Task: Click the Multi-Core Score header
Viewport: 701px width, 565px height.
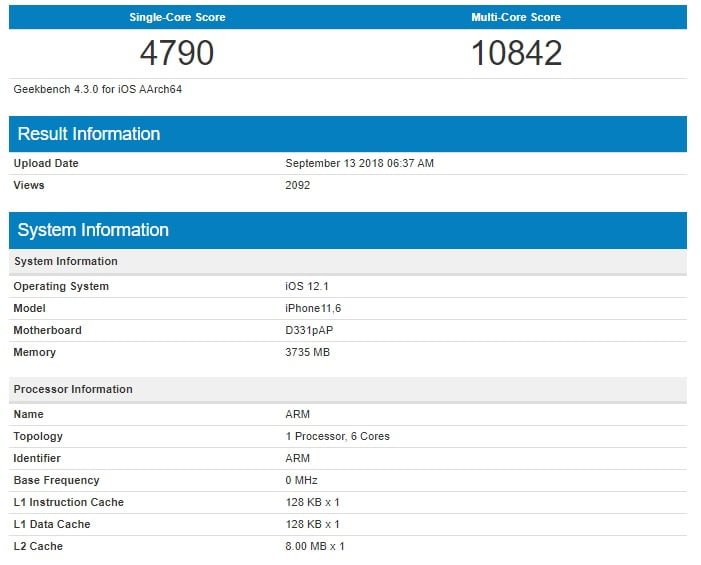Action: pos(516,17)
